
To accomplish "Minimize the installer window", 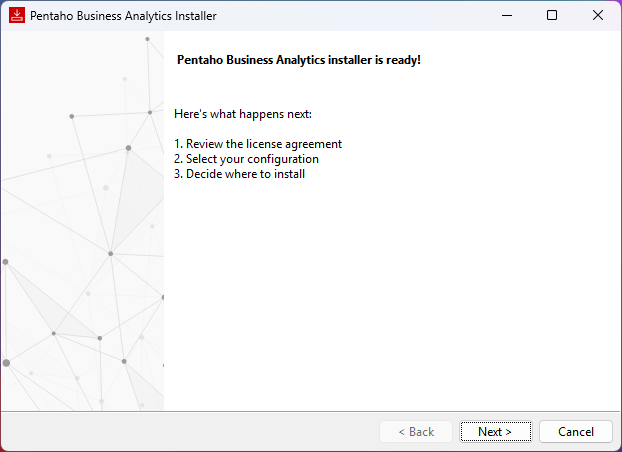I will point(506,16).
